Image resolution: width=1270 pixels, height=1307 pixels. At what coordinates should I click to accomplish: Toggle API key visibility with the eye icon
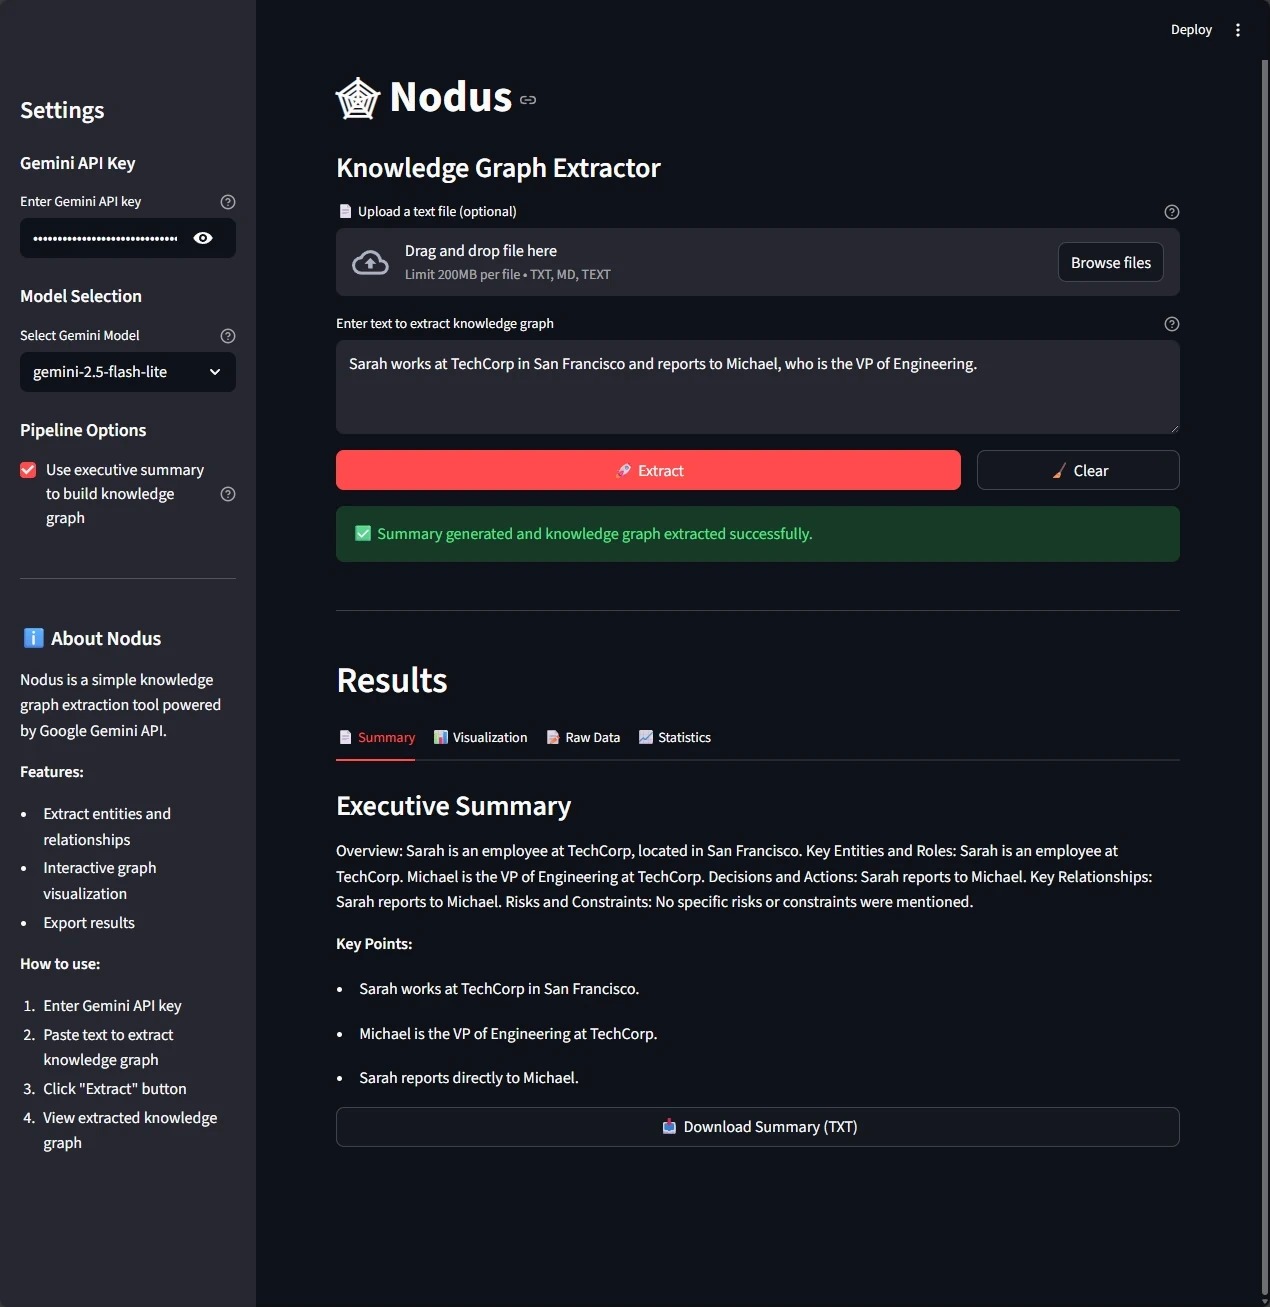(203, 238)
